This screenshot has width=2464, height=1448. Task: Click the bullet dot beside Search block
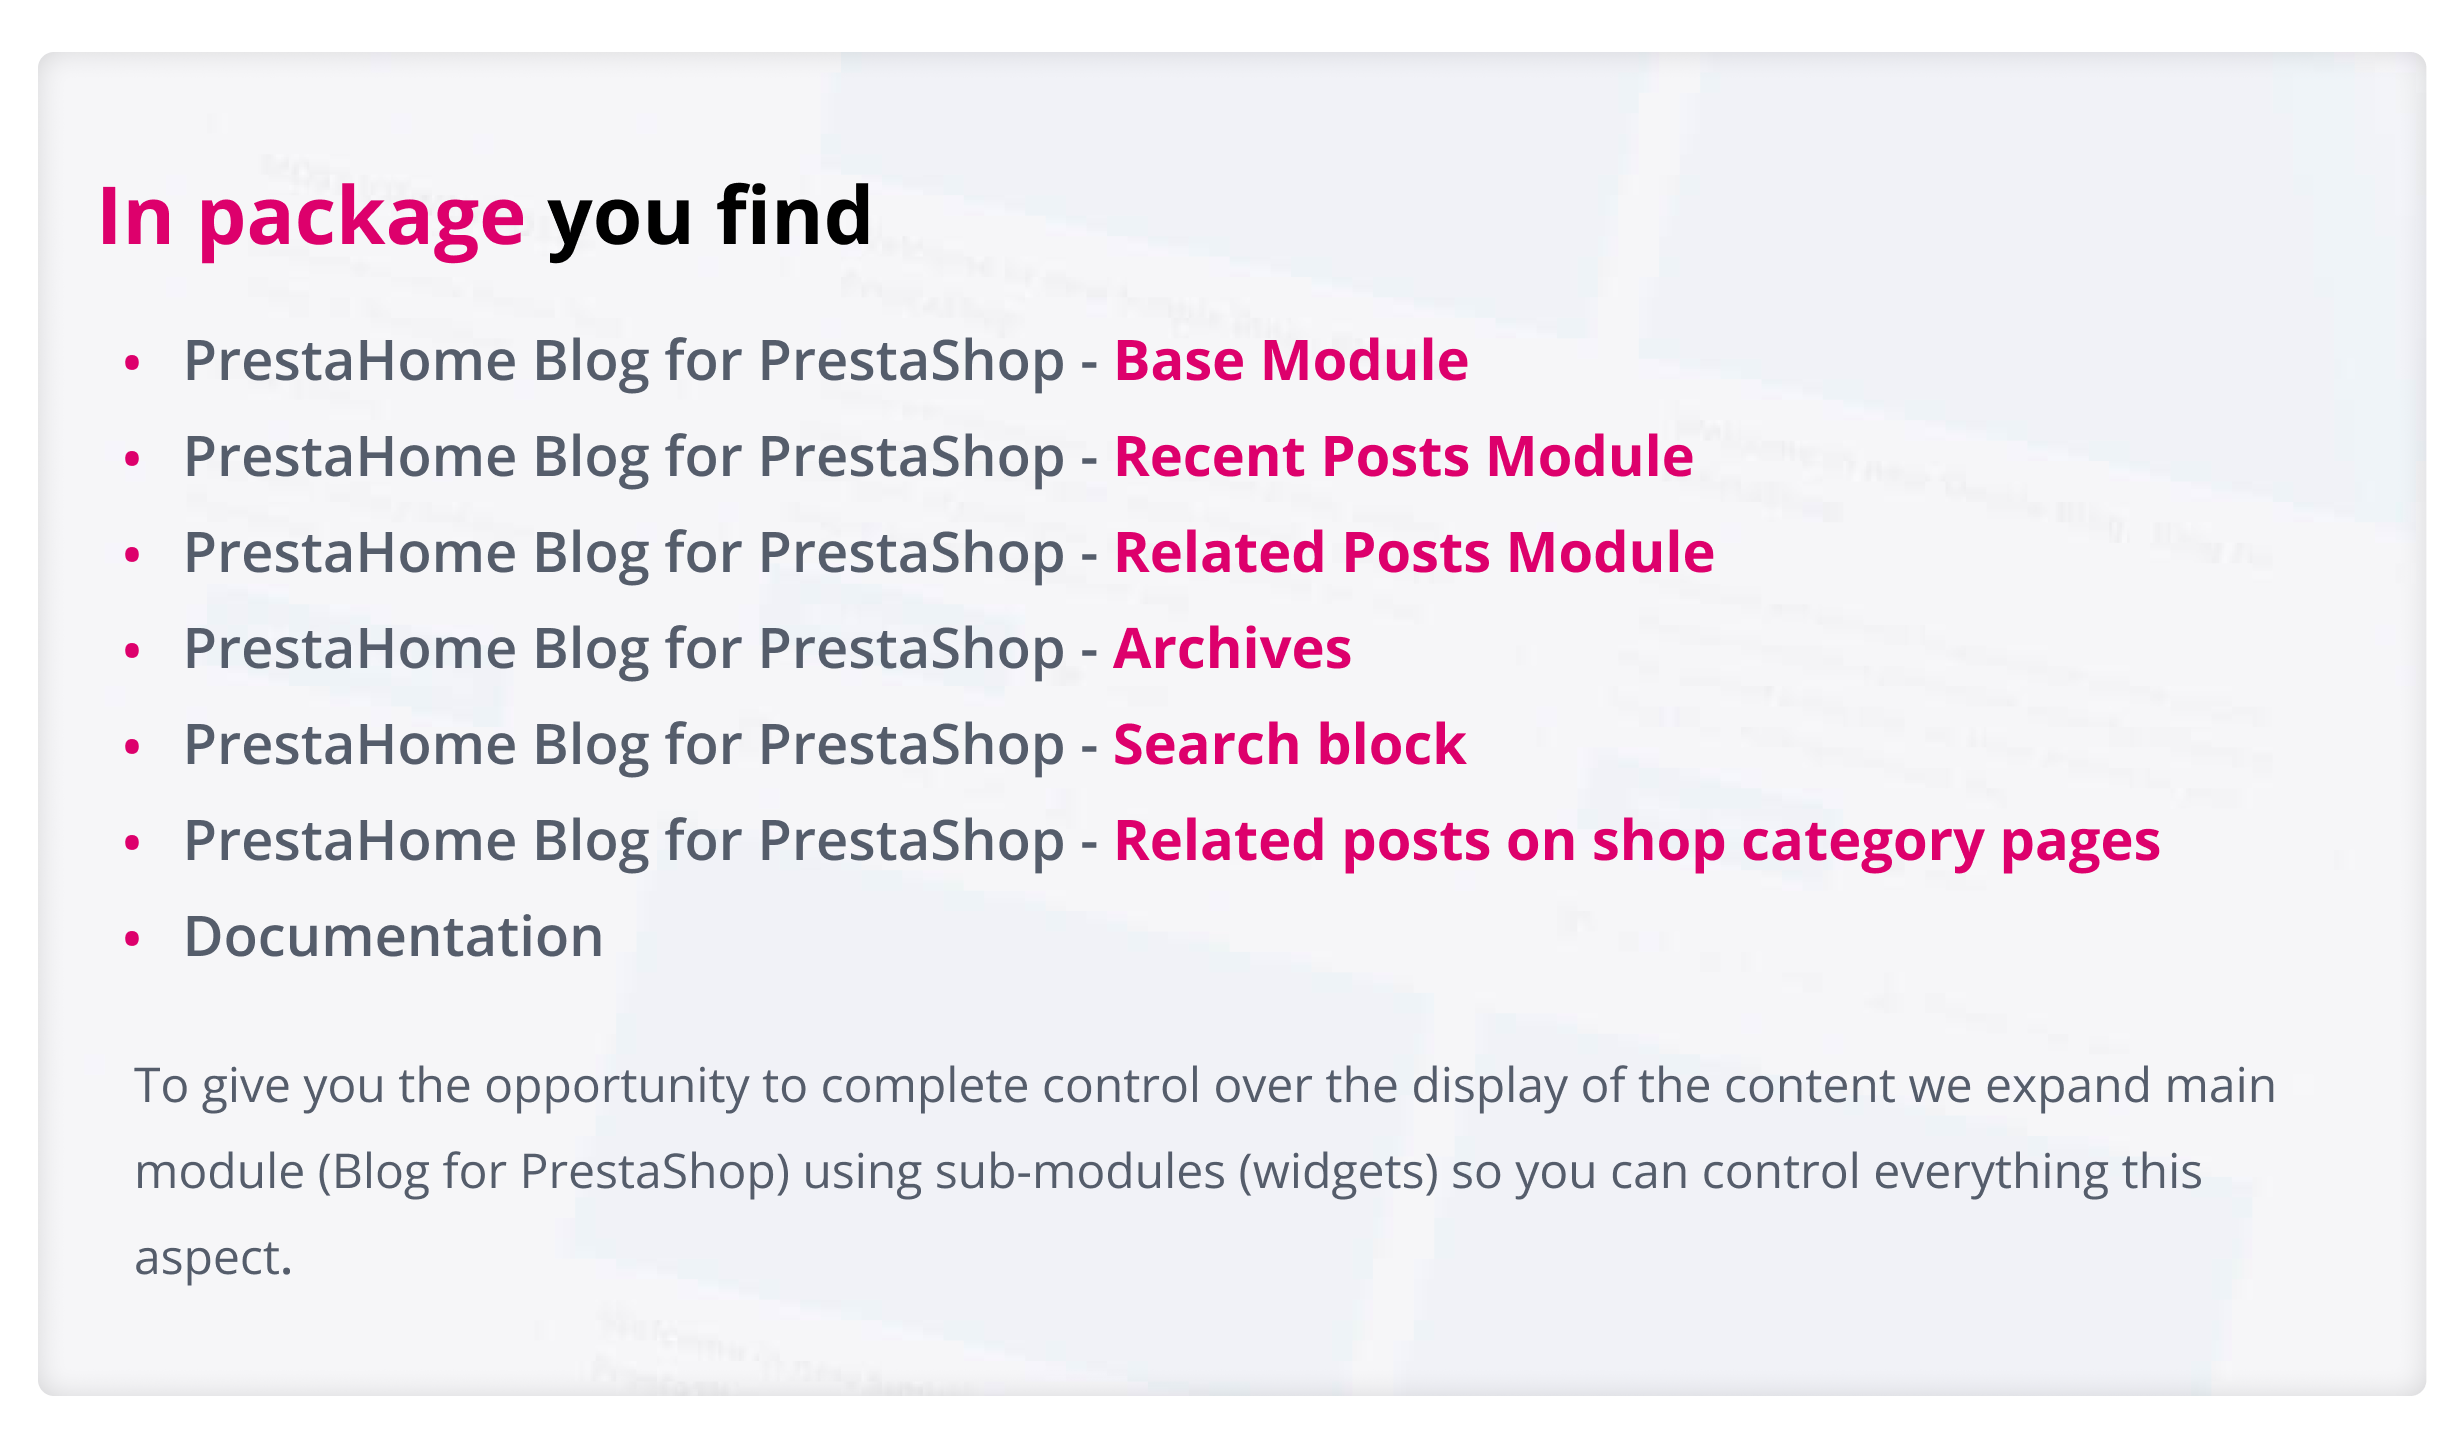point(132,747)
